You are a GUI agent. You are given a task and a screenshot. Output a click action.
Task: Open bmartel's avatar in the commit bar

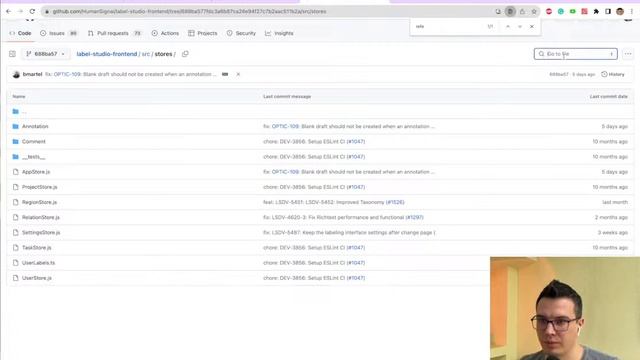pos(16,74)
